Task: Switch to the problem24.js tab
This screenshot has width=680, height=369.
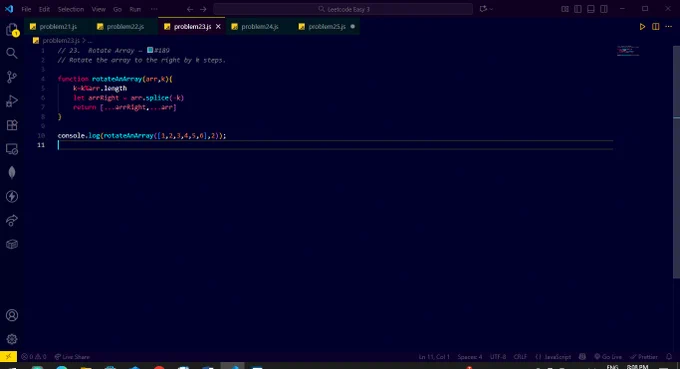Action: [260, 26]
